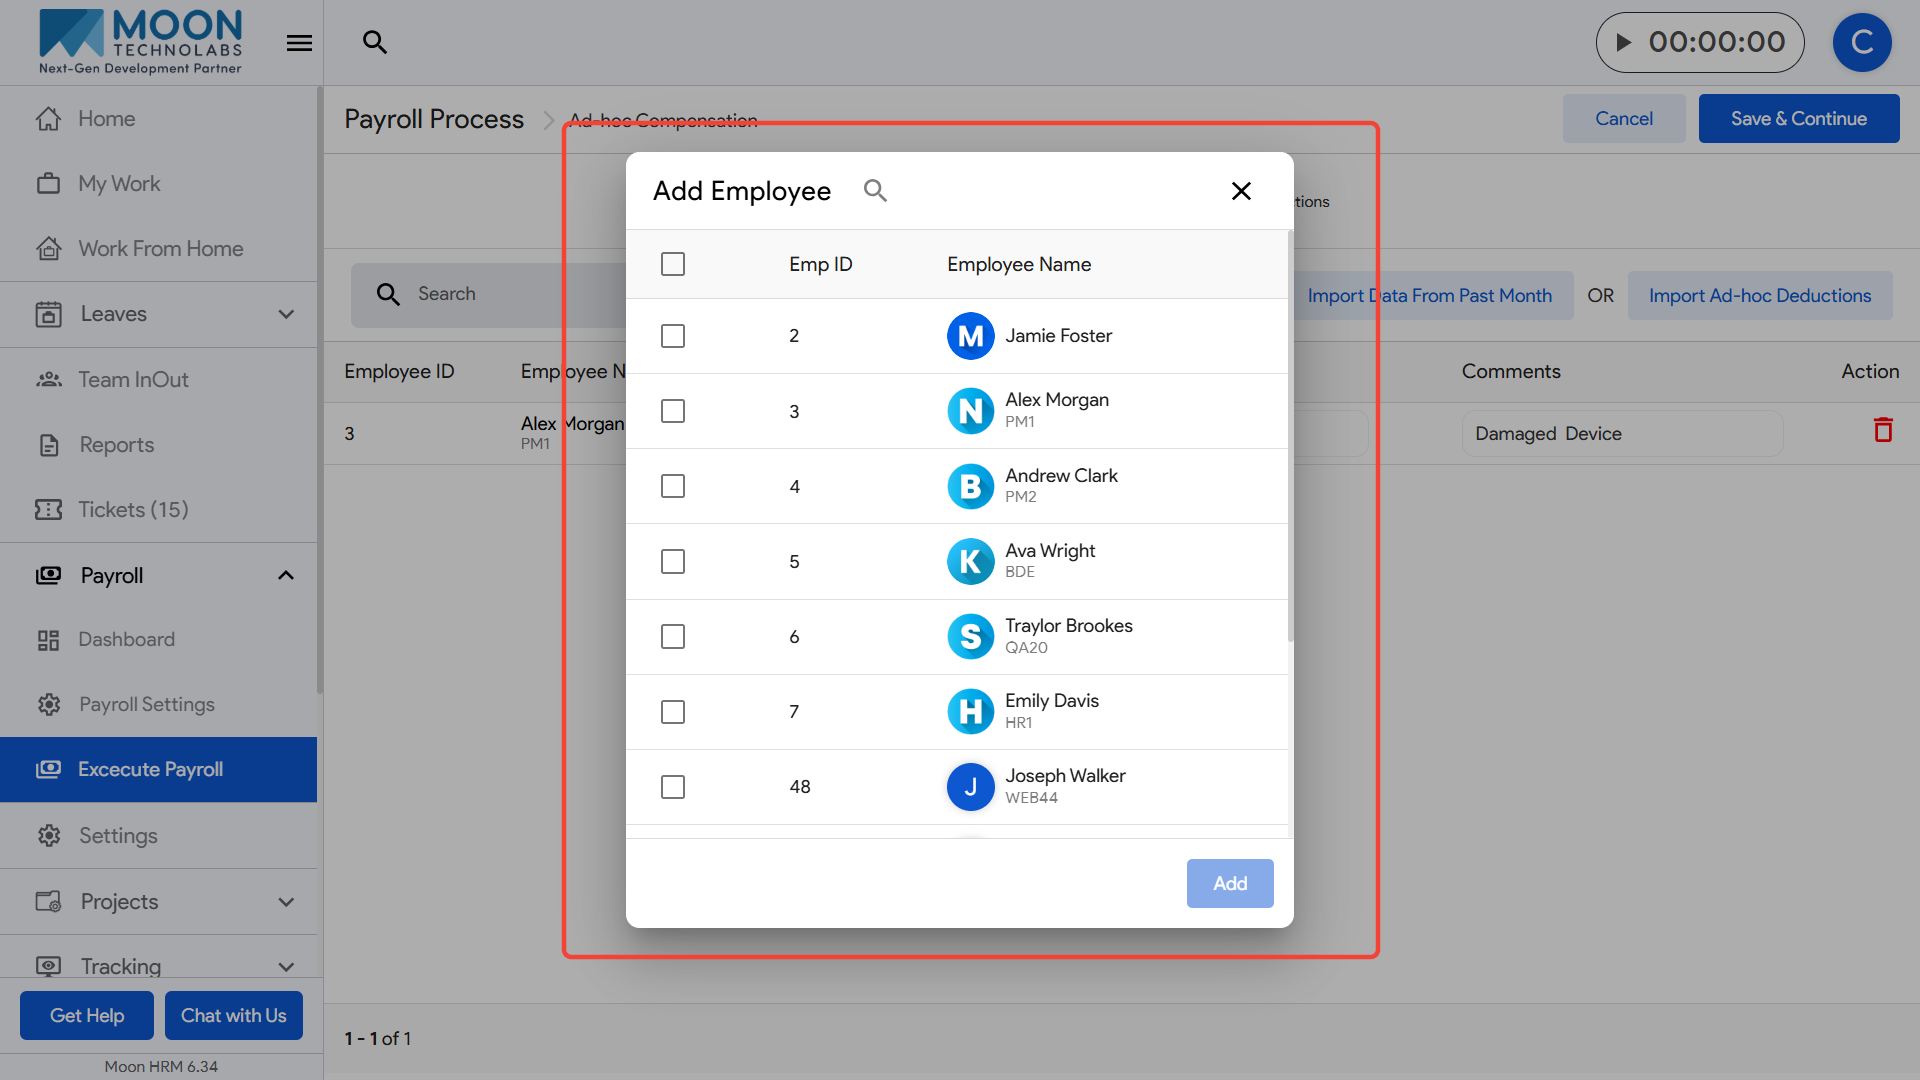Check the box for Andrew Clark
The height and width of the screenshot is (1080, 1920).
pyautogui.click(x=673, y=486)
